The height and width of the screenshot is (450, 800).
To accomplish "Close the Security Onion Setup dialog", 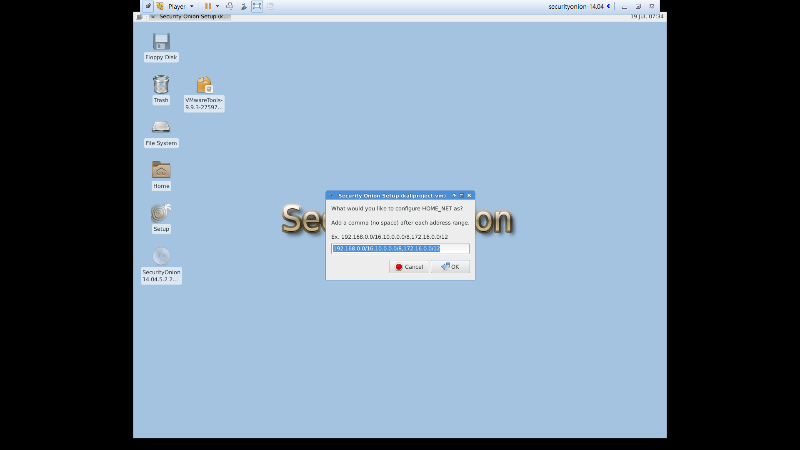I will [x=469, y=195].
